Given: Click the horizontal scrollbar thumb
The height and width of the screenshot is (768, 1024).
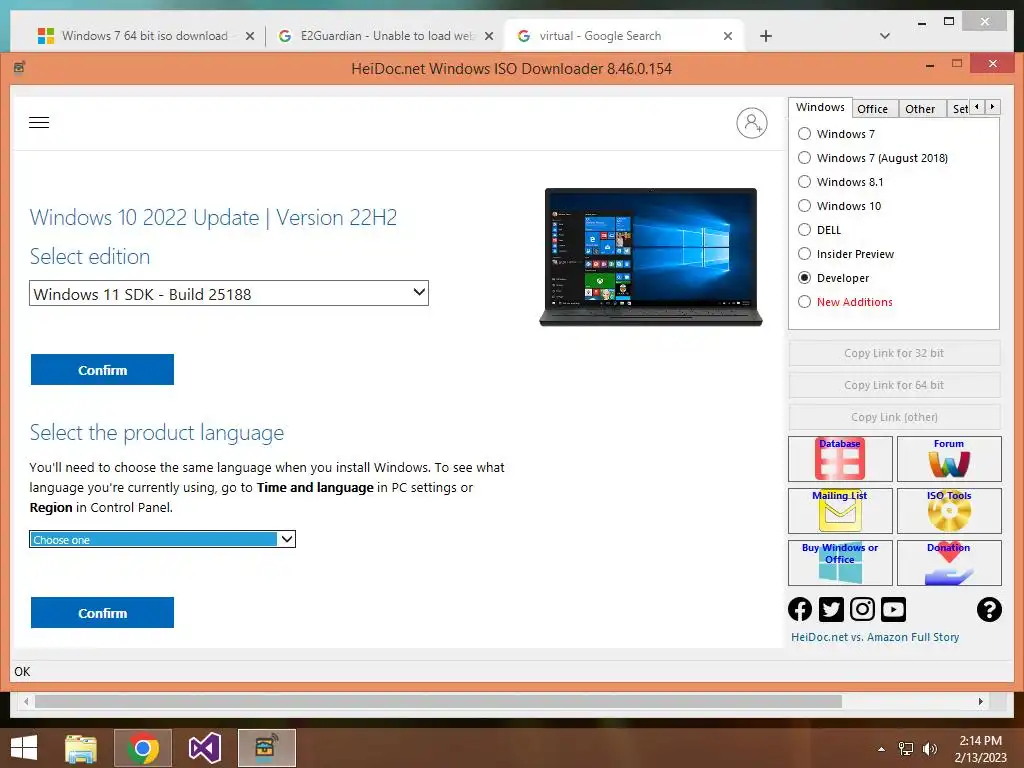Looking at the screenshot, I should 438,701.
